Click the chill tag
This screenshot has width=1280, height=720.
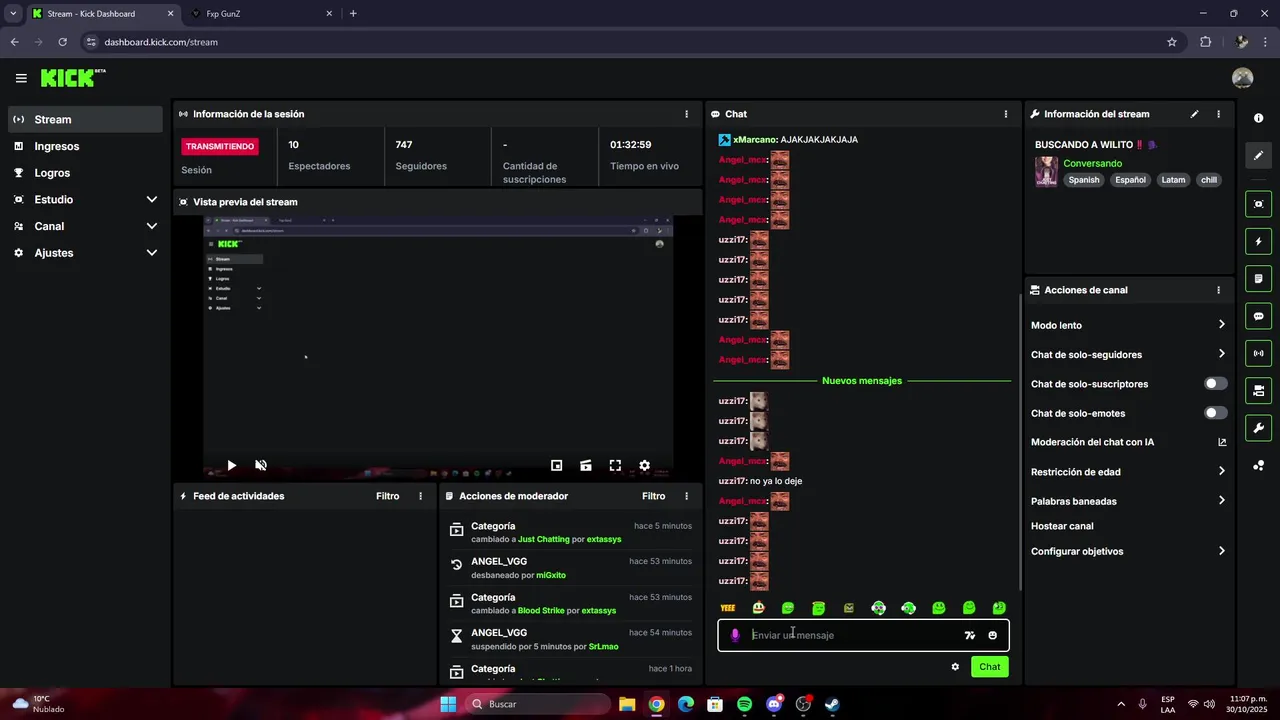[x=1209, y=180]
